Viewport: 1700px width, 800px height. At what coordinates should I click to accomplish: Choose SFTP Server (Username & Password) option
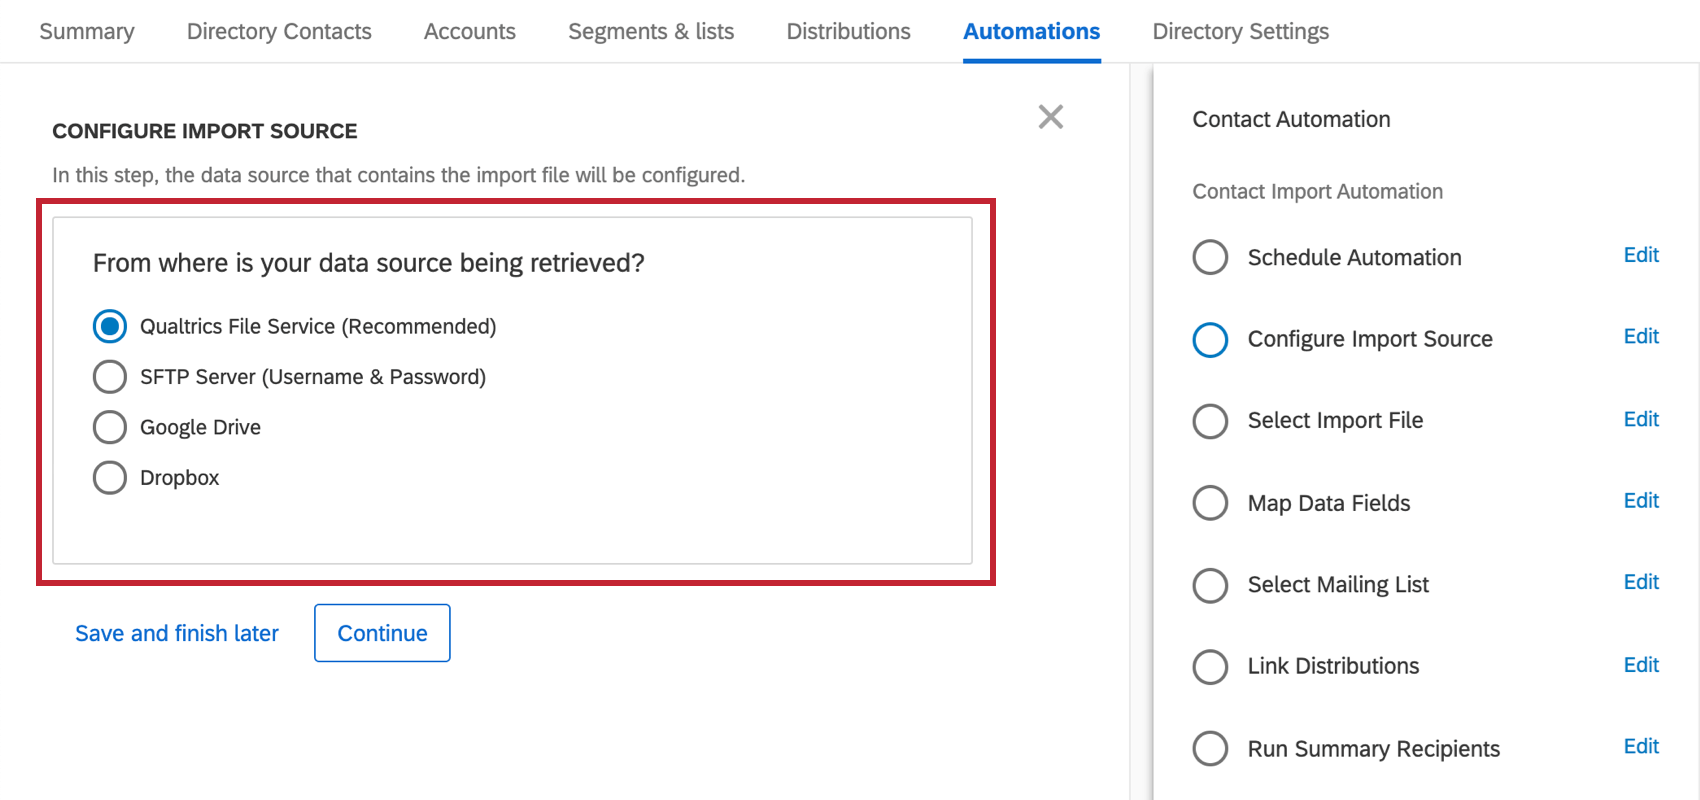(110, 377)
